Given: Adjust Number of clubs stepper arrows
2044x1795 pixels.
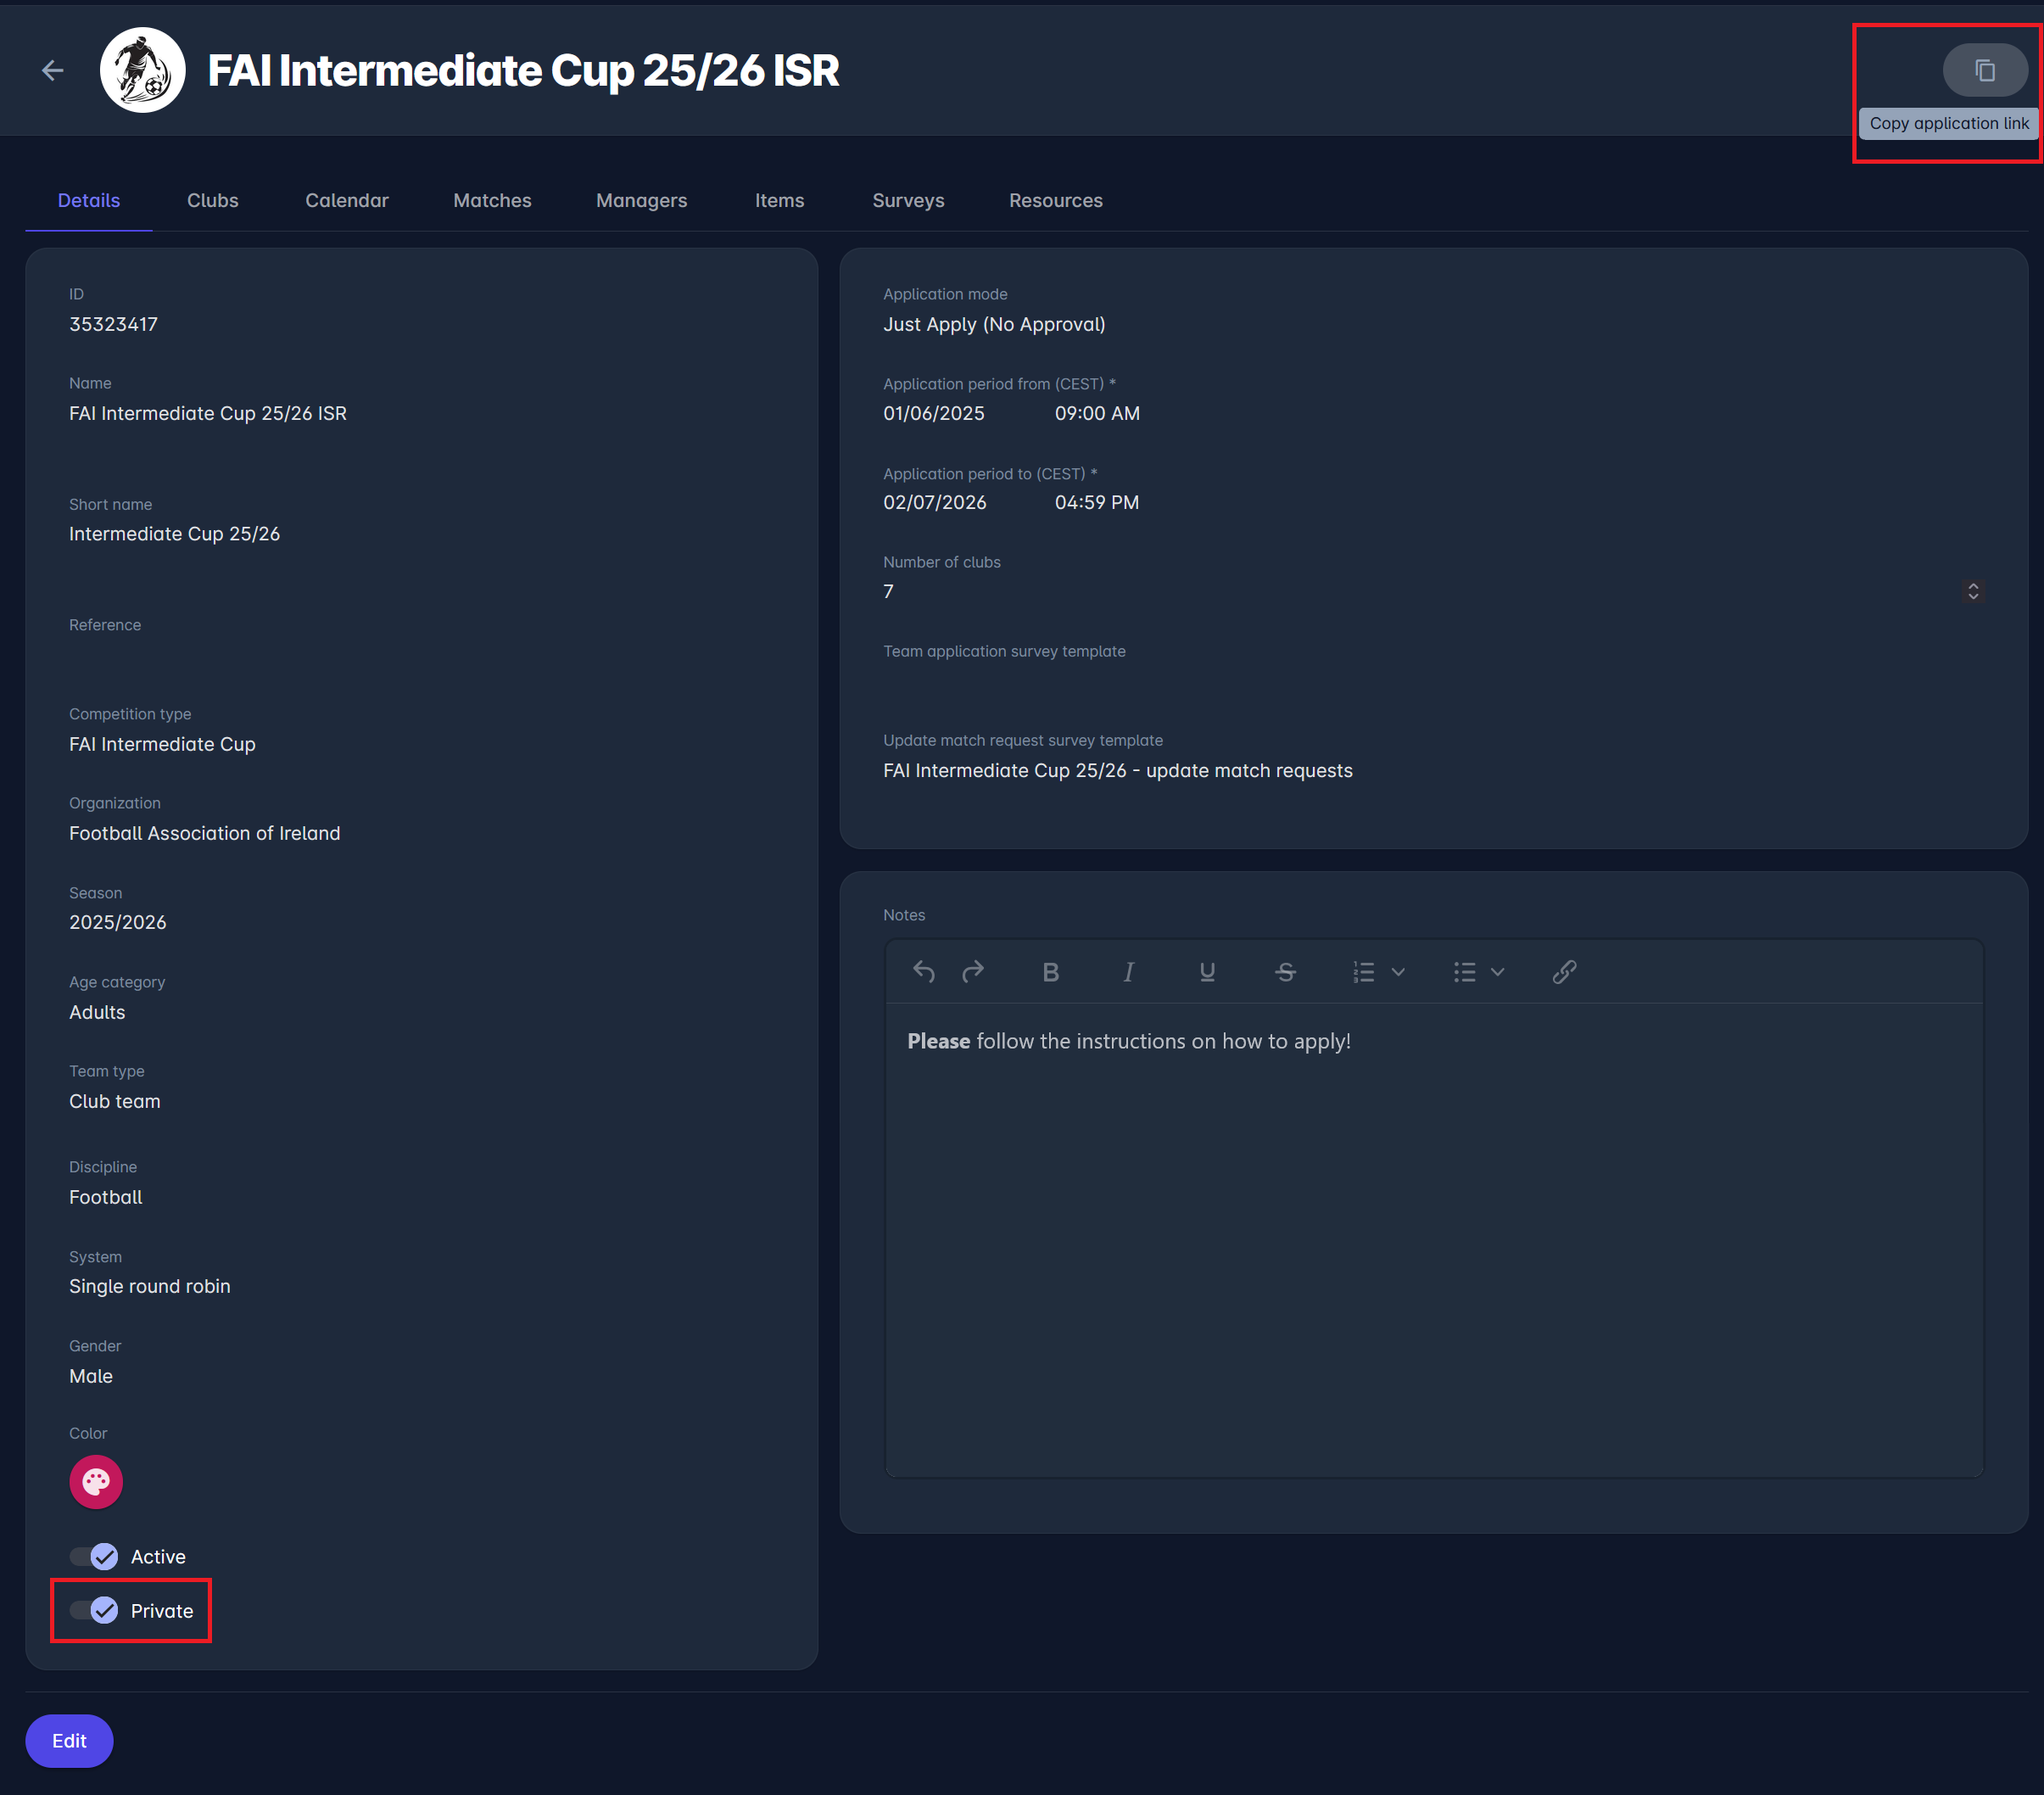Looking at the screenshot, I should click(1973, 591).
